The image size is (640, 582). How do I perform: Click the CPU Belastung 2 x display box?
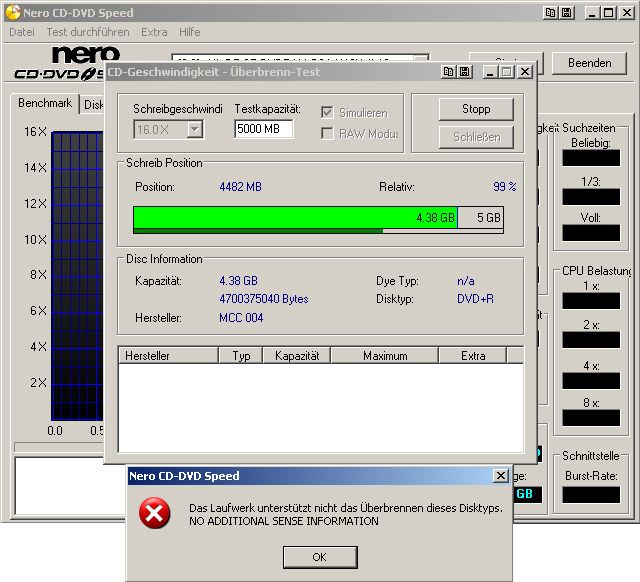point(591,340)
